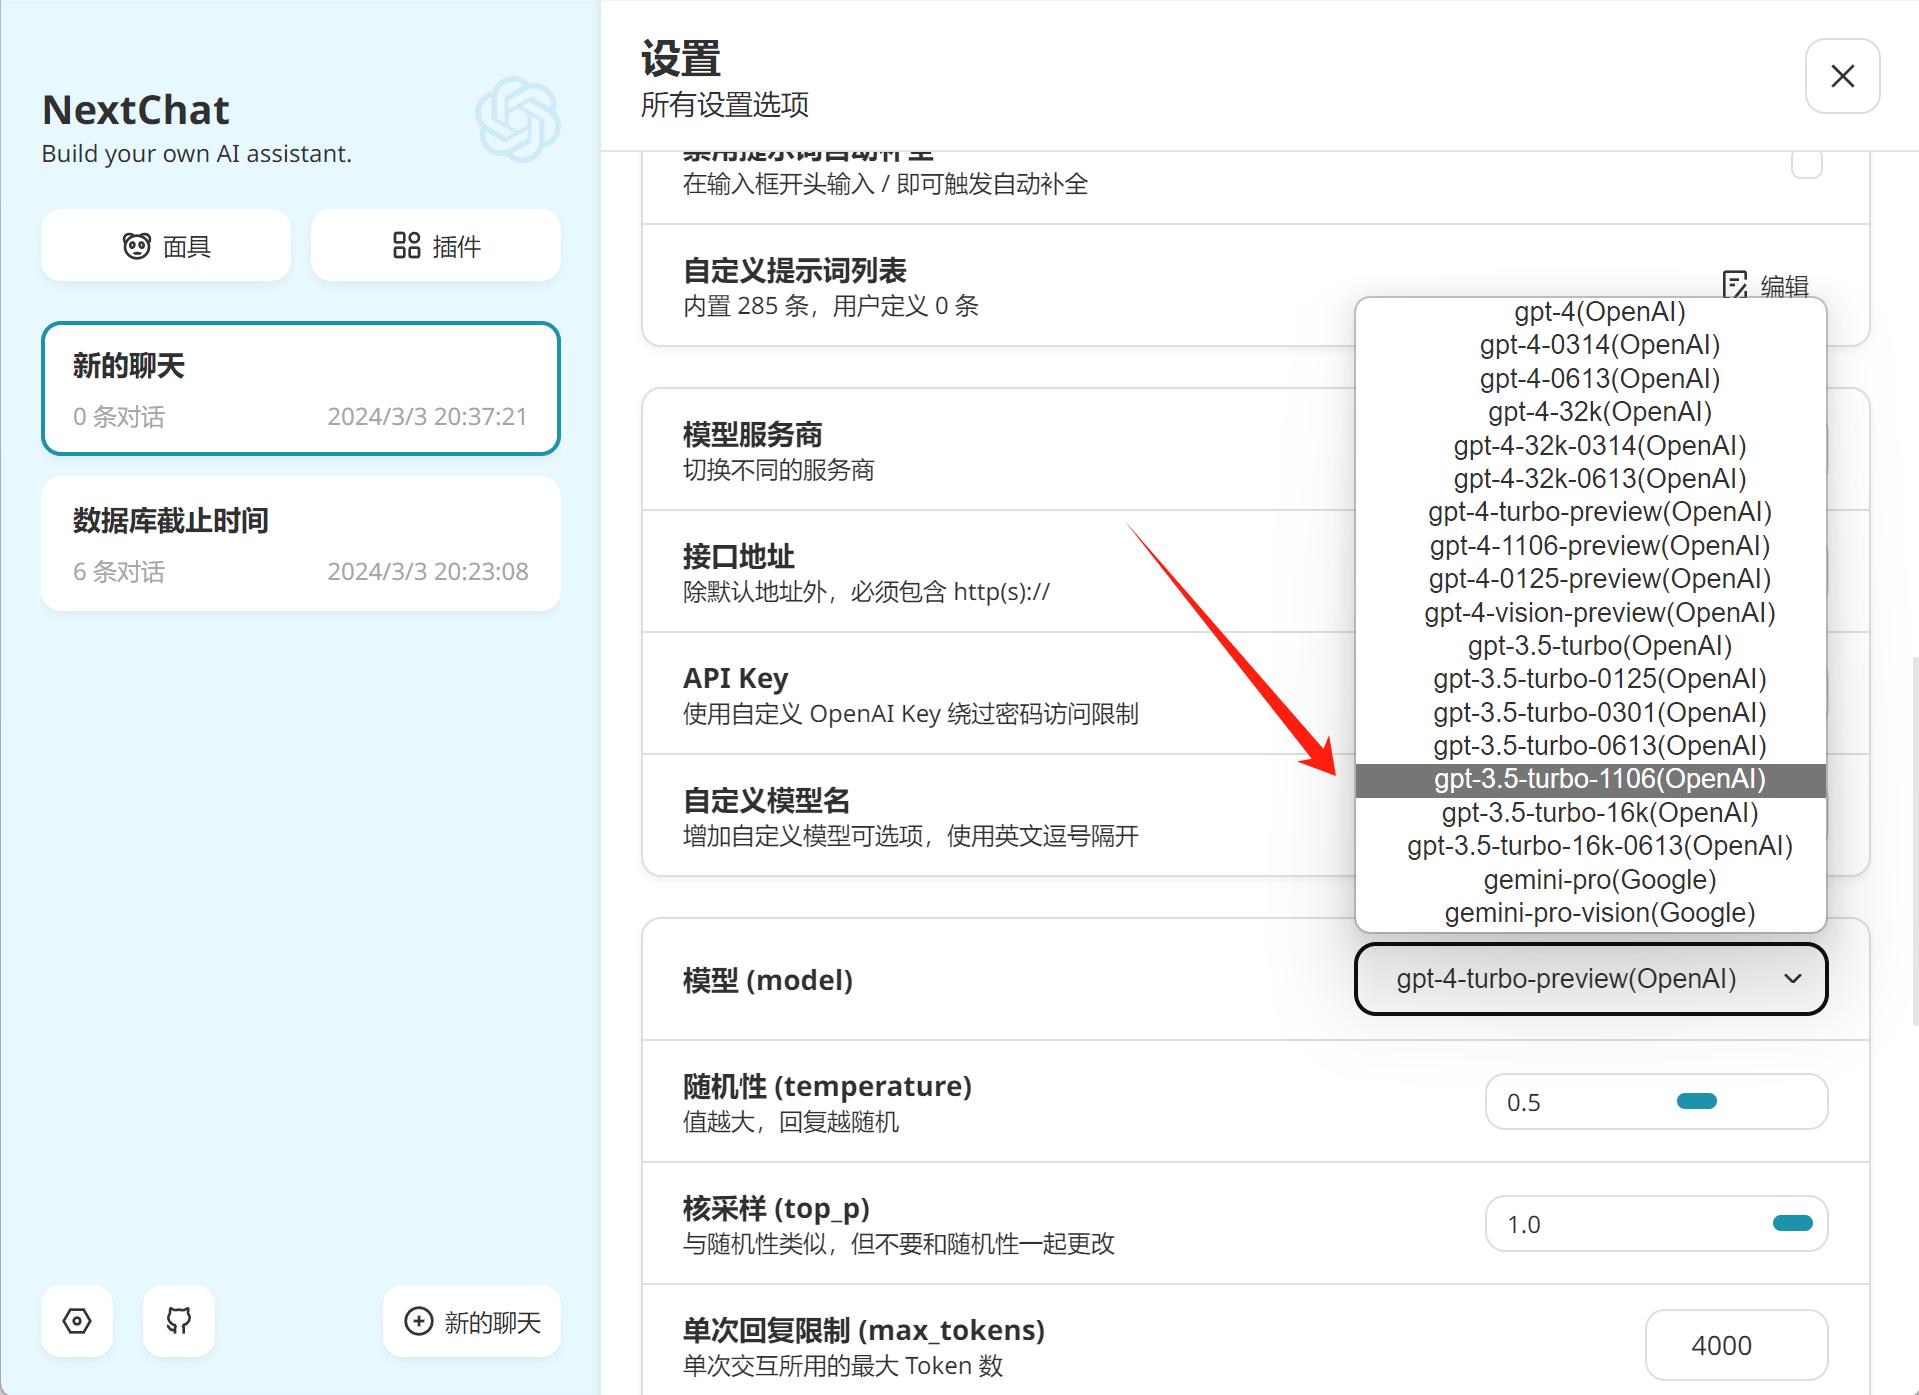1919x1395 pixels.
Task: Click the plugin grid icon on 插件 button
Action: coord(406,245)
